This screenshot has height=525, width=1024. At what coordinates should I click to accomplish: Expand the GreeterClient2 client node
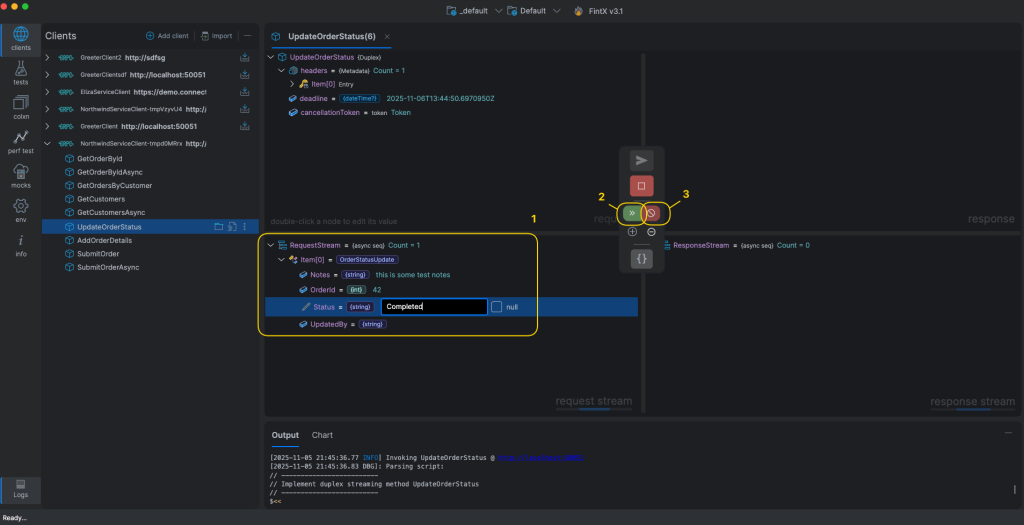[x=47, y=58]
